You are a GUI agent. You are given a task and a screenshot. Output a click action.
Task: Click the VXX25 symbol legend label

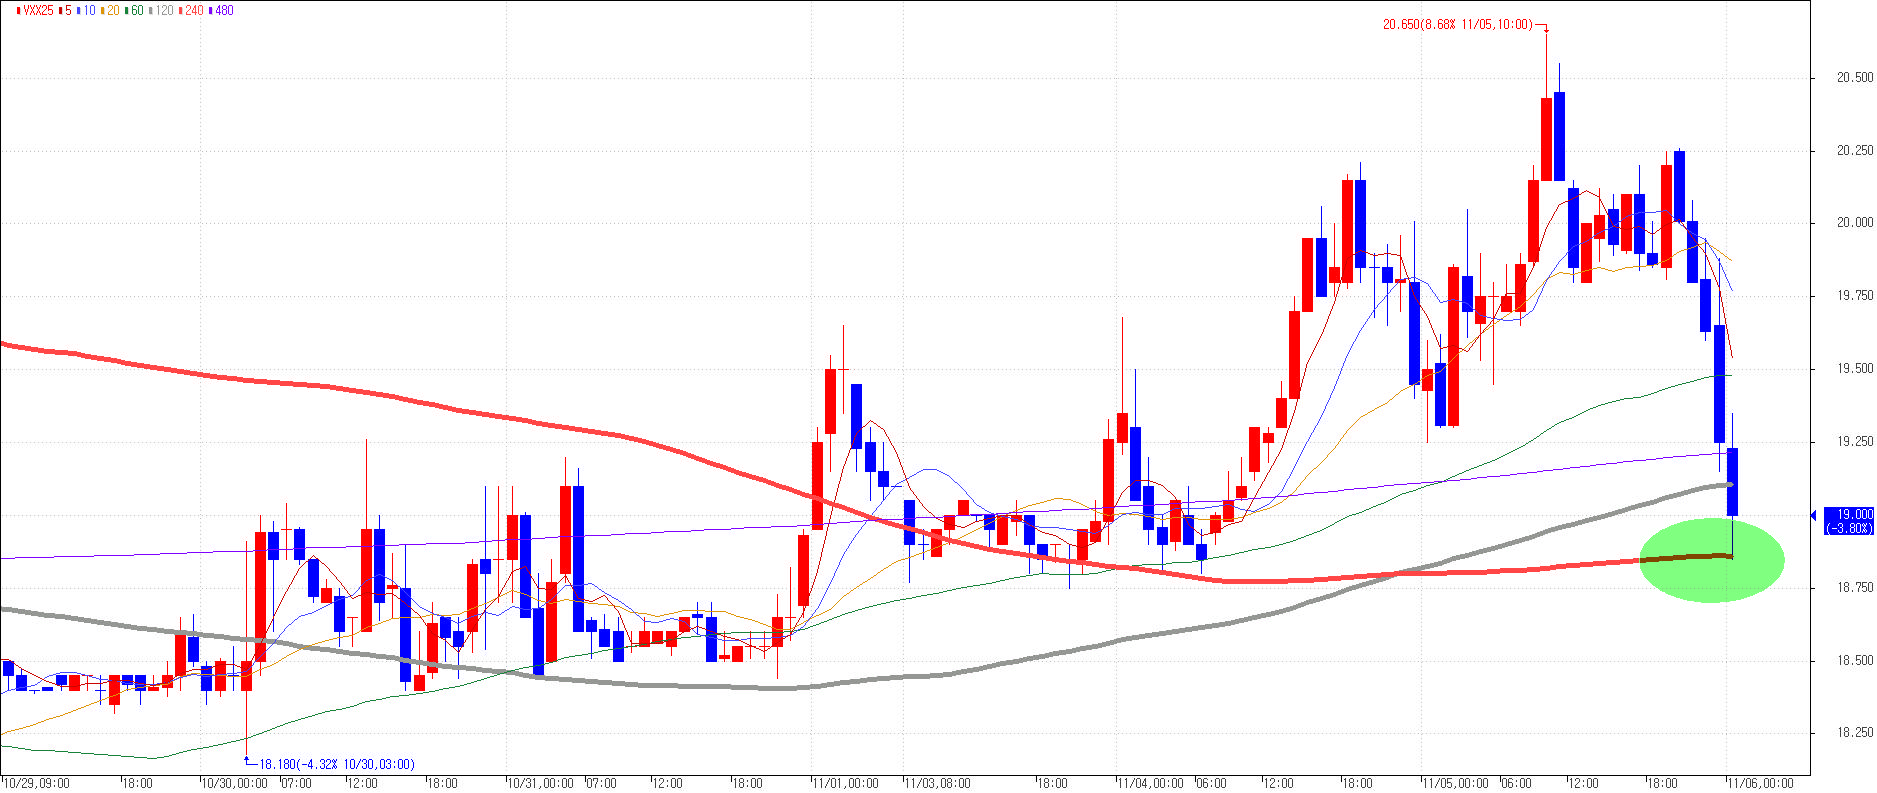click(36, 10)
